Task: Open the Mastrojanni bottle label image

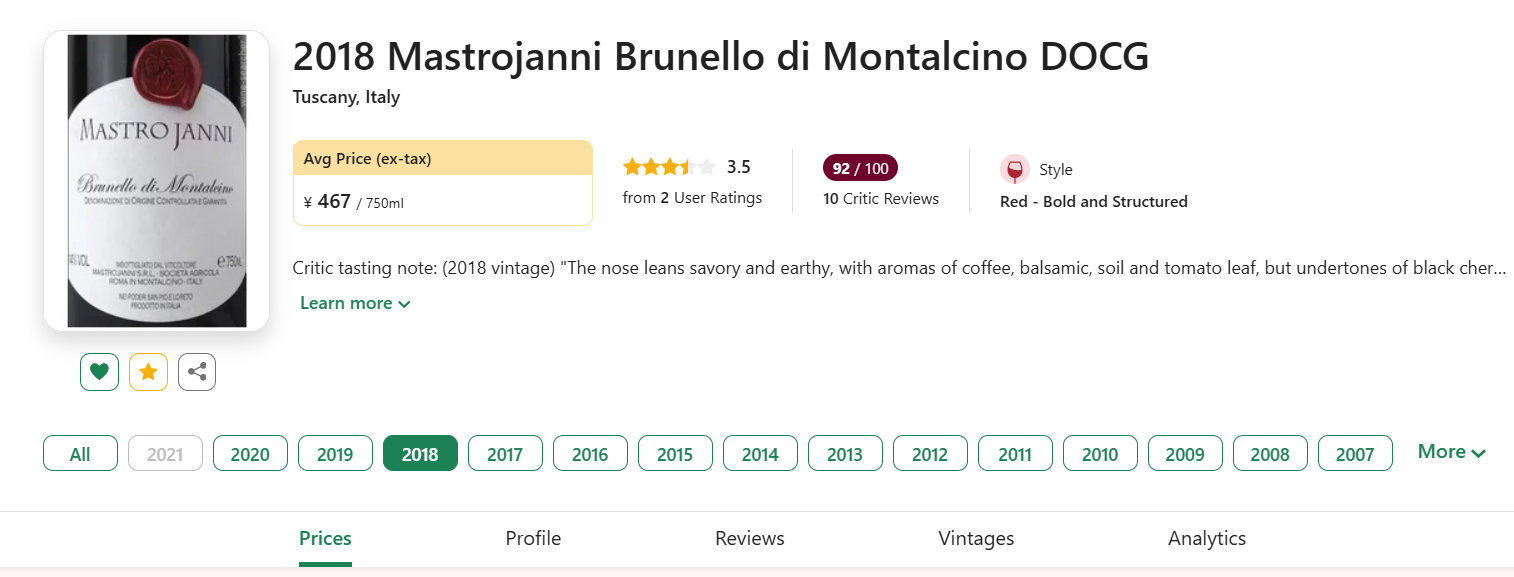Action: pos(157,181)
